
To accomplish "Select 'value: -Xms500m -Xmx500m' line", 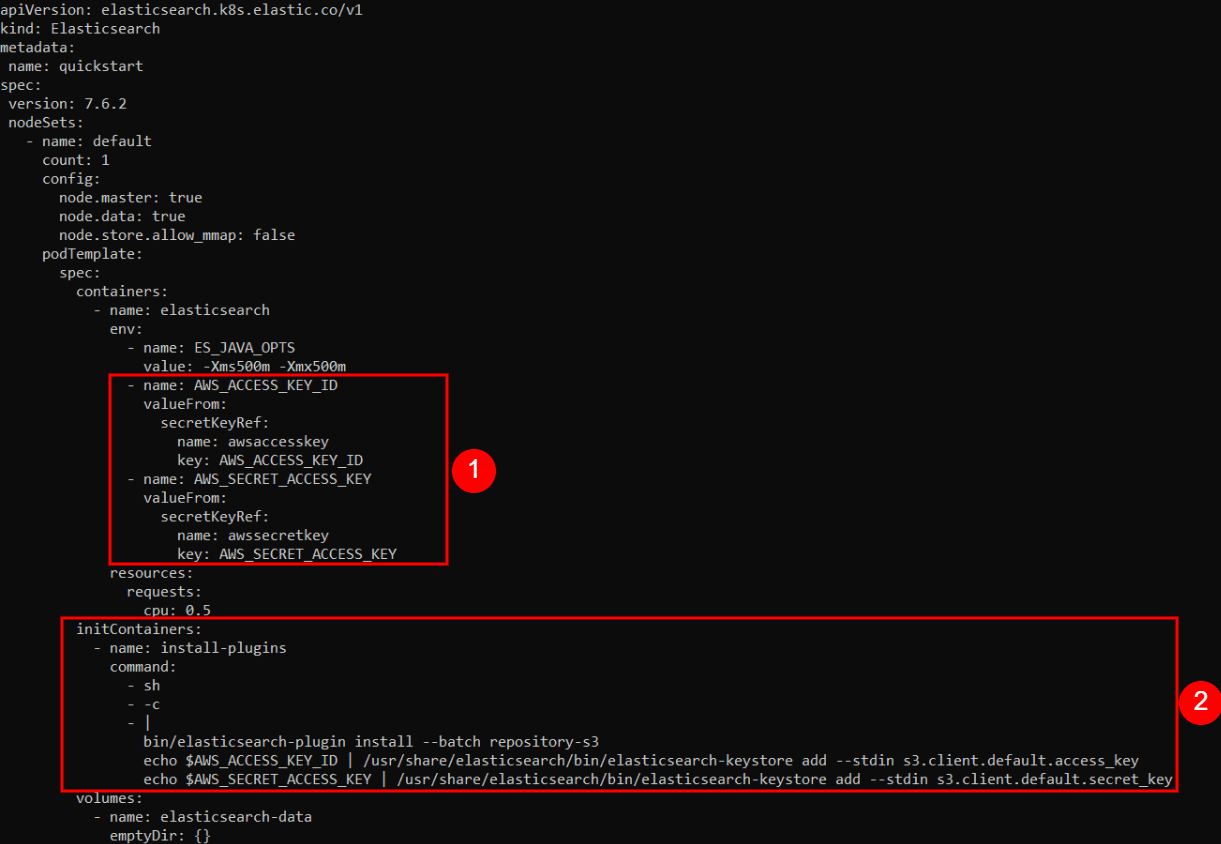I will [x=245, y=366].
